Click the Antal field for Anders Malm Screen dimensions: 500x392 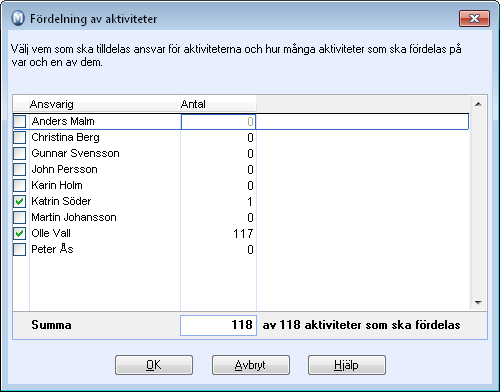point(218,122)
